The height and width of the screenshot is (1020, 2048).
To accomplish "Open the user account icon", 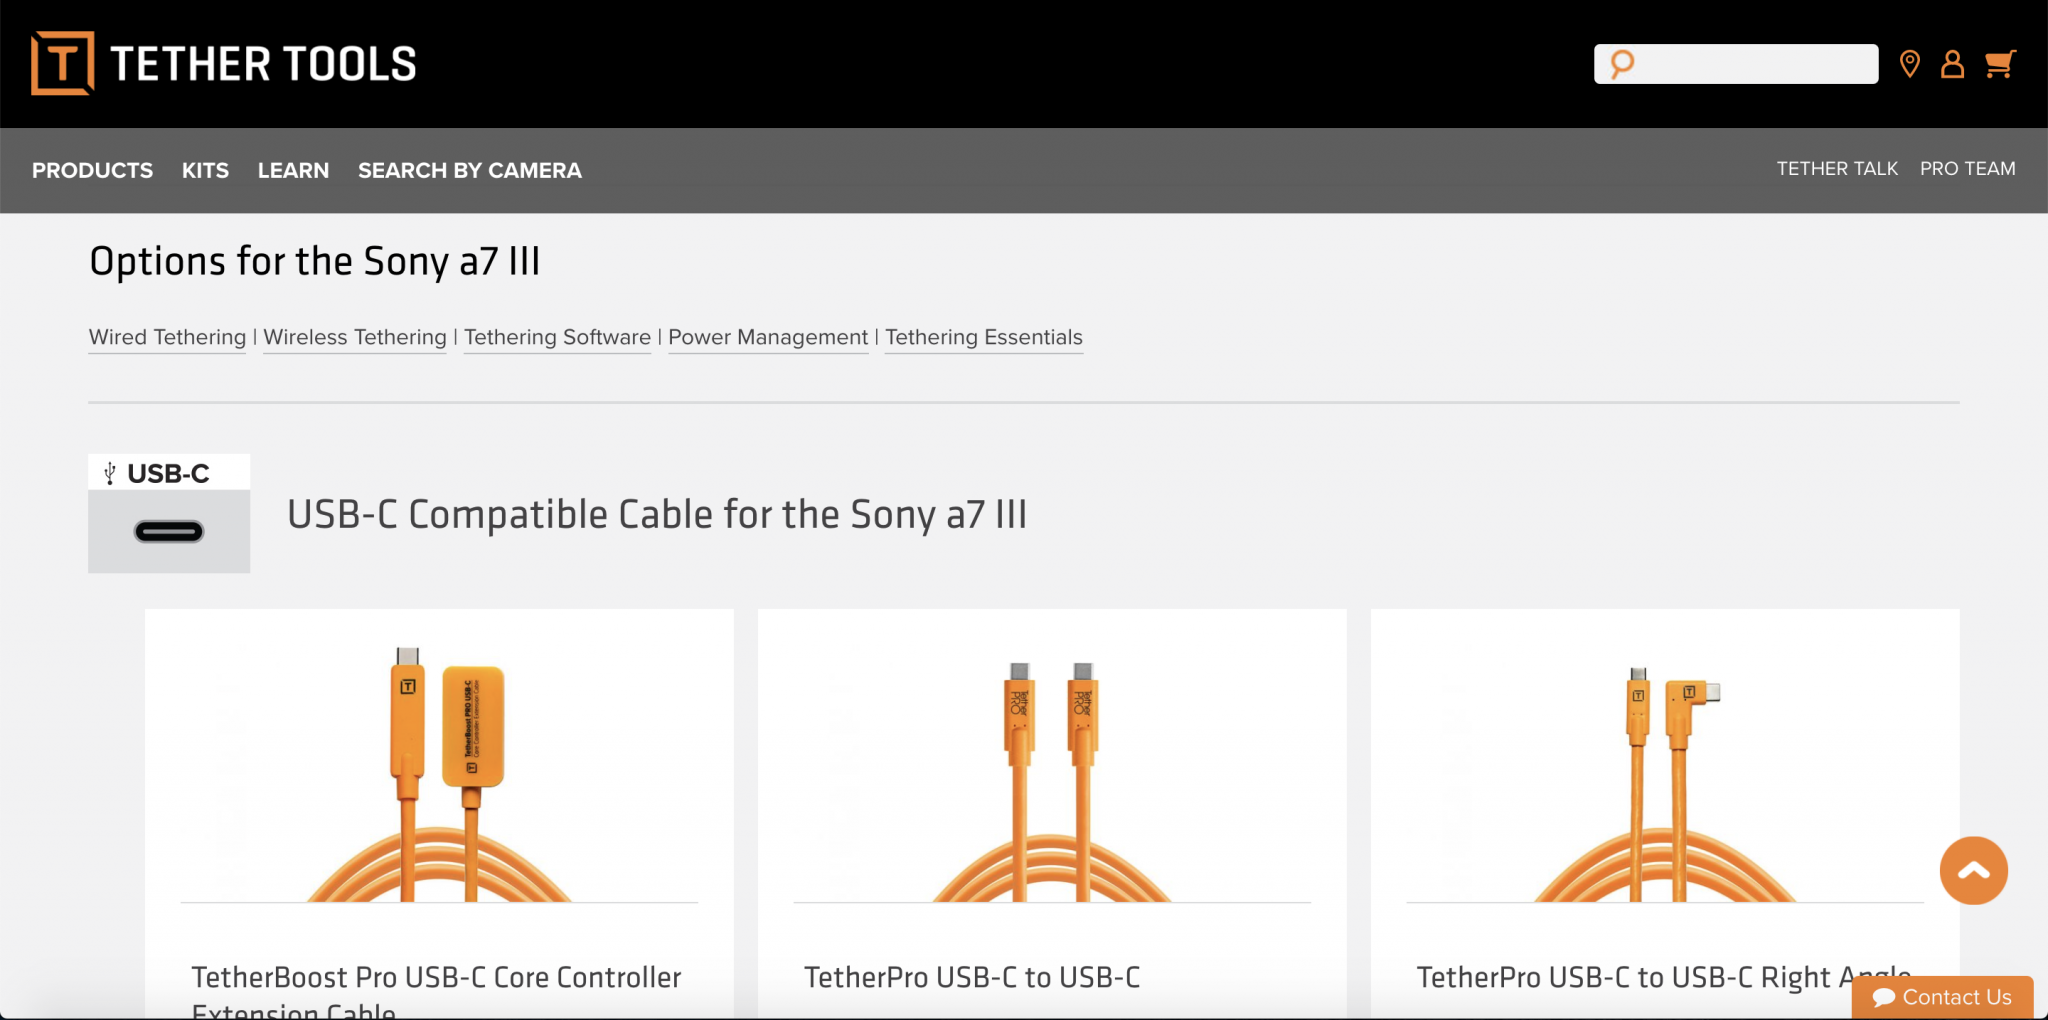I will 1952,64.
